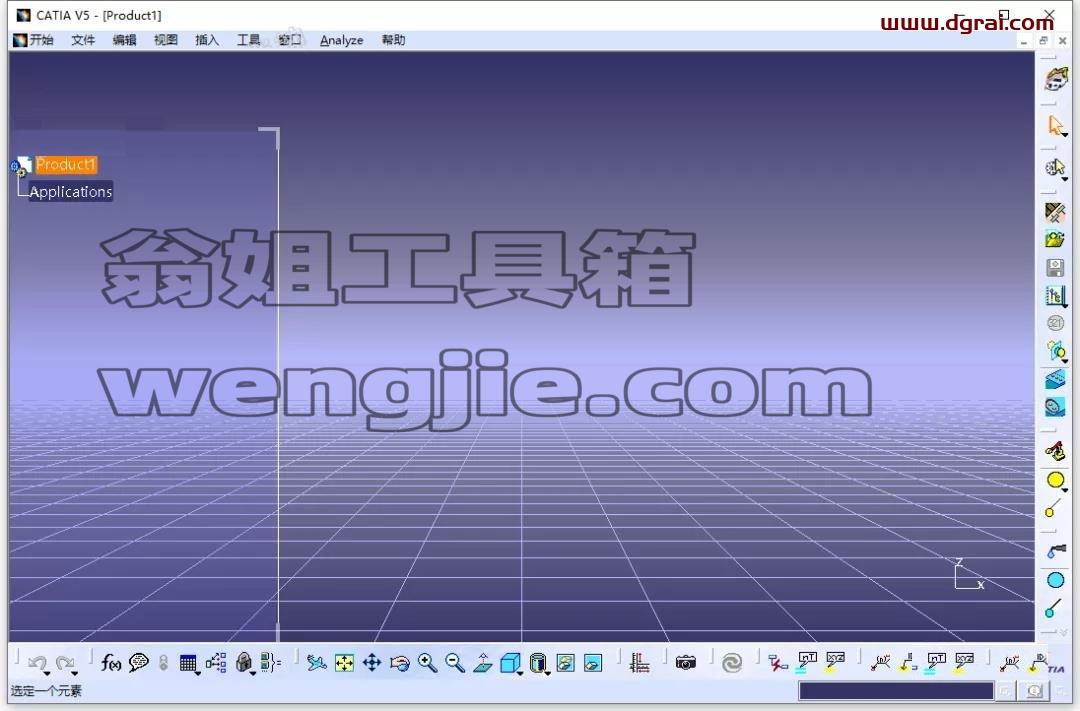Viewport: 1080px width, 711px height.
Task: Click the comment speech bubble icon
Action: coord(138,663)
